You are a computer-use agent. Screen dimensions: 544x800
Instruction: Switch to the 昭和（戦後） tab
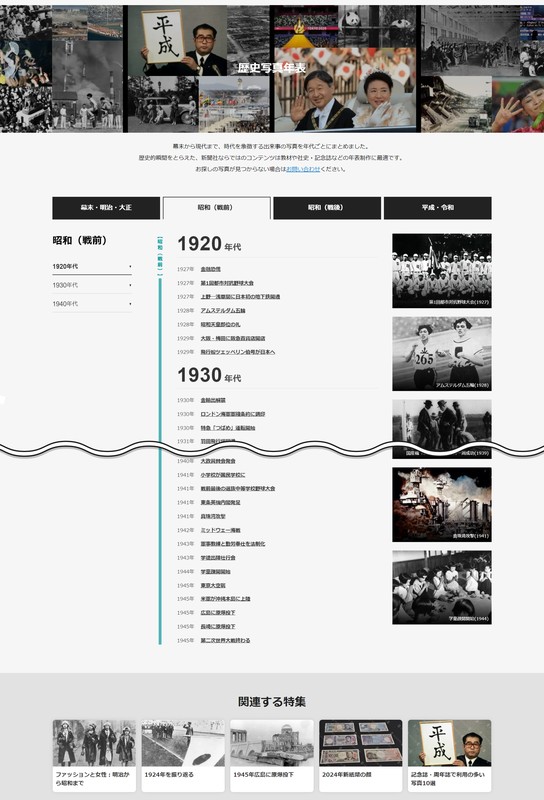327,208
